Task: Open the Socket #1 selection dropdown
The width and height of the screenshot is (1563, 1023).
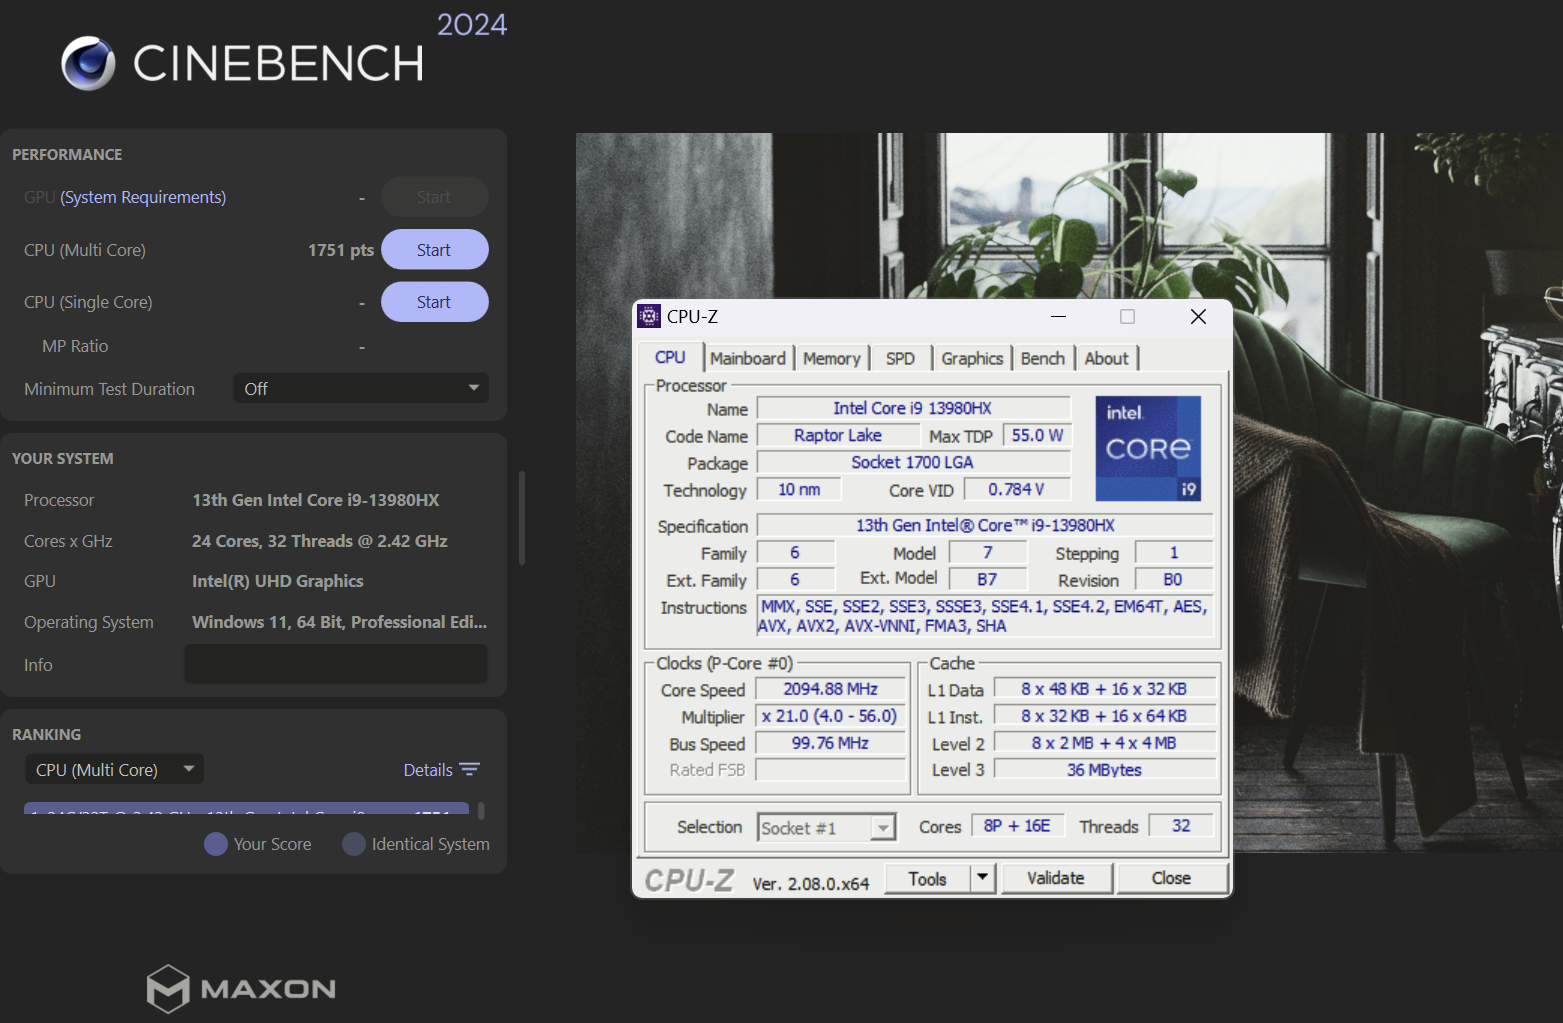Action: pyautogui.click(x=826, y=828)
